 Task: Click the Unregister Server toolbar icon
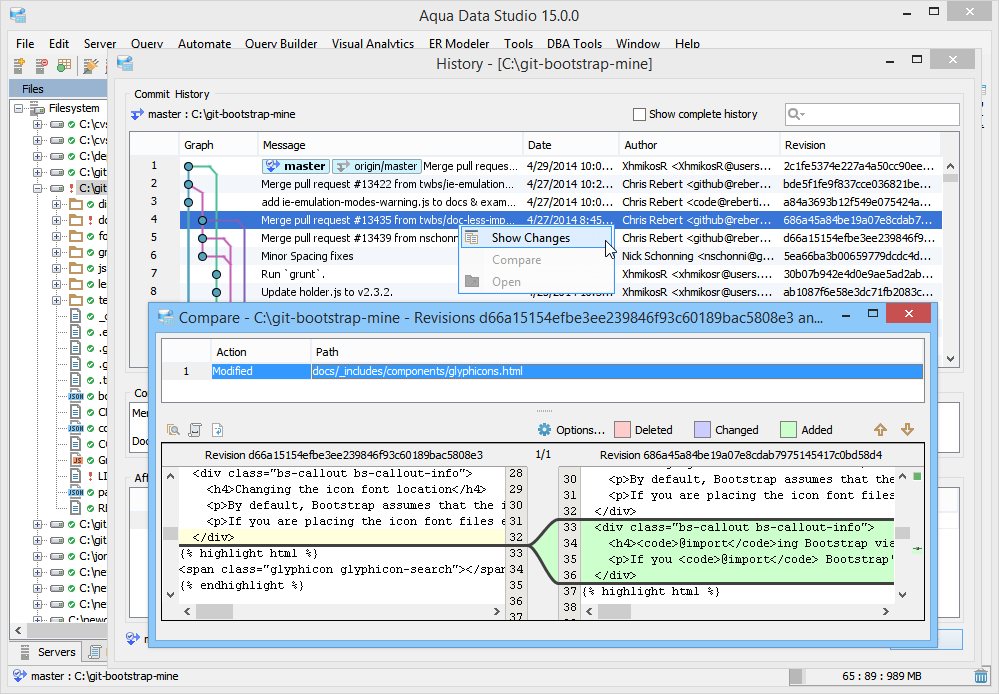coord(41,65)
